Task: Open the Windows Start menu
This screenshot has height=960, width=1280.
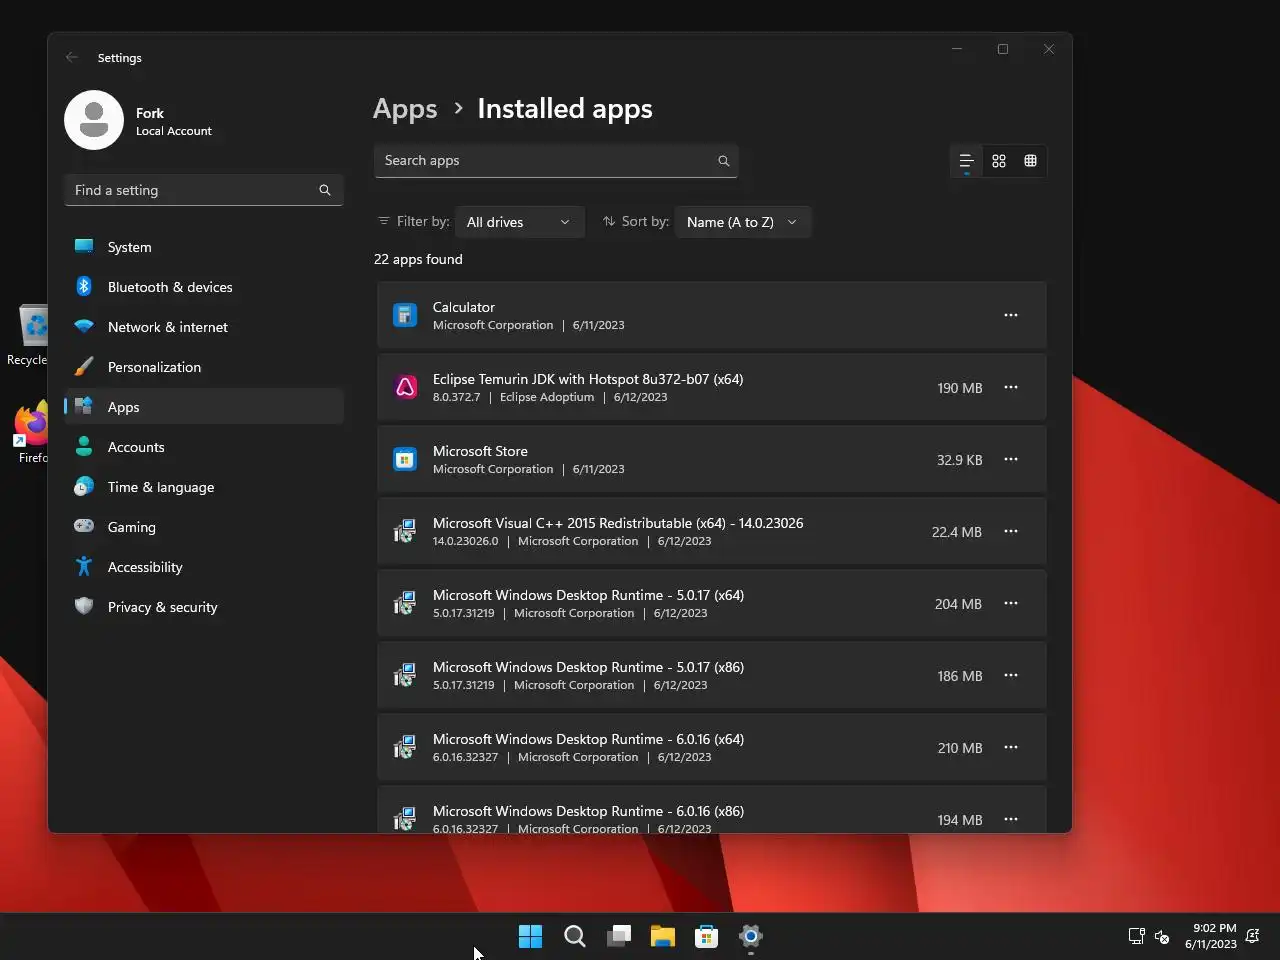Action: tap(530, 936)
